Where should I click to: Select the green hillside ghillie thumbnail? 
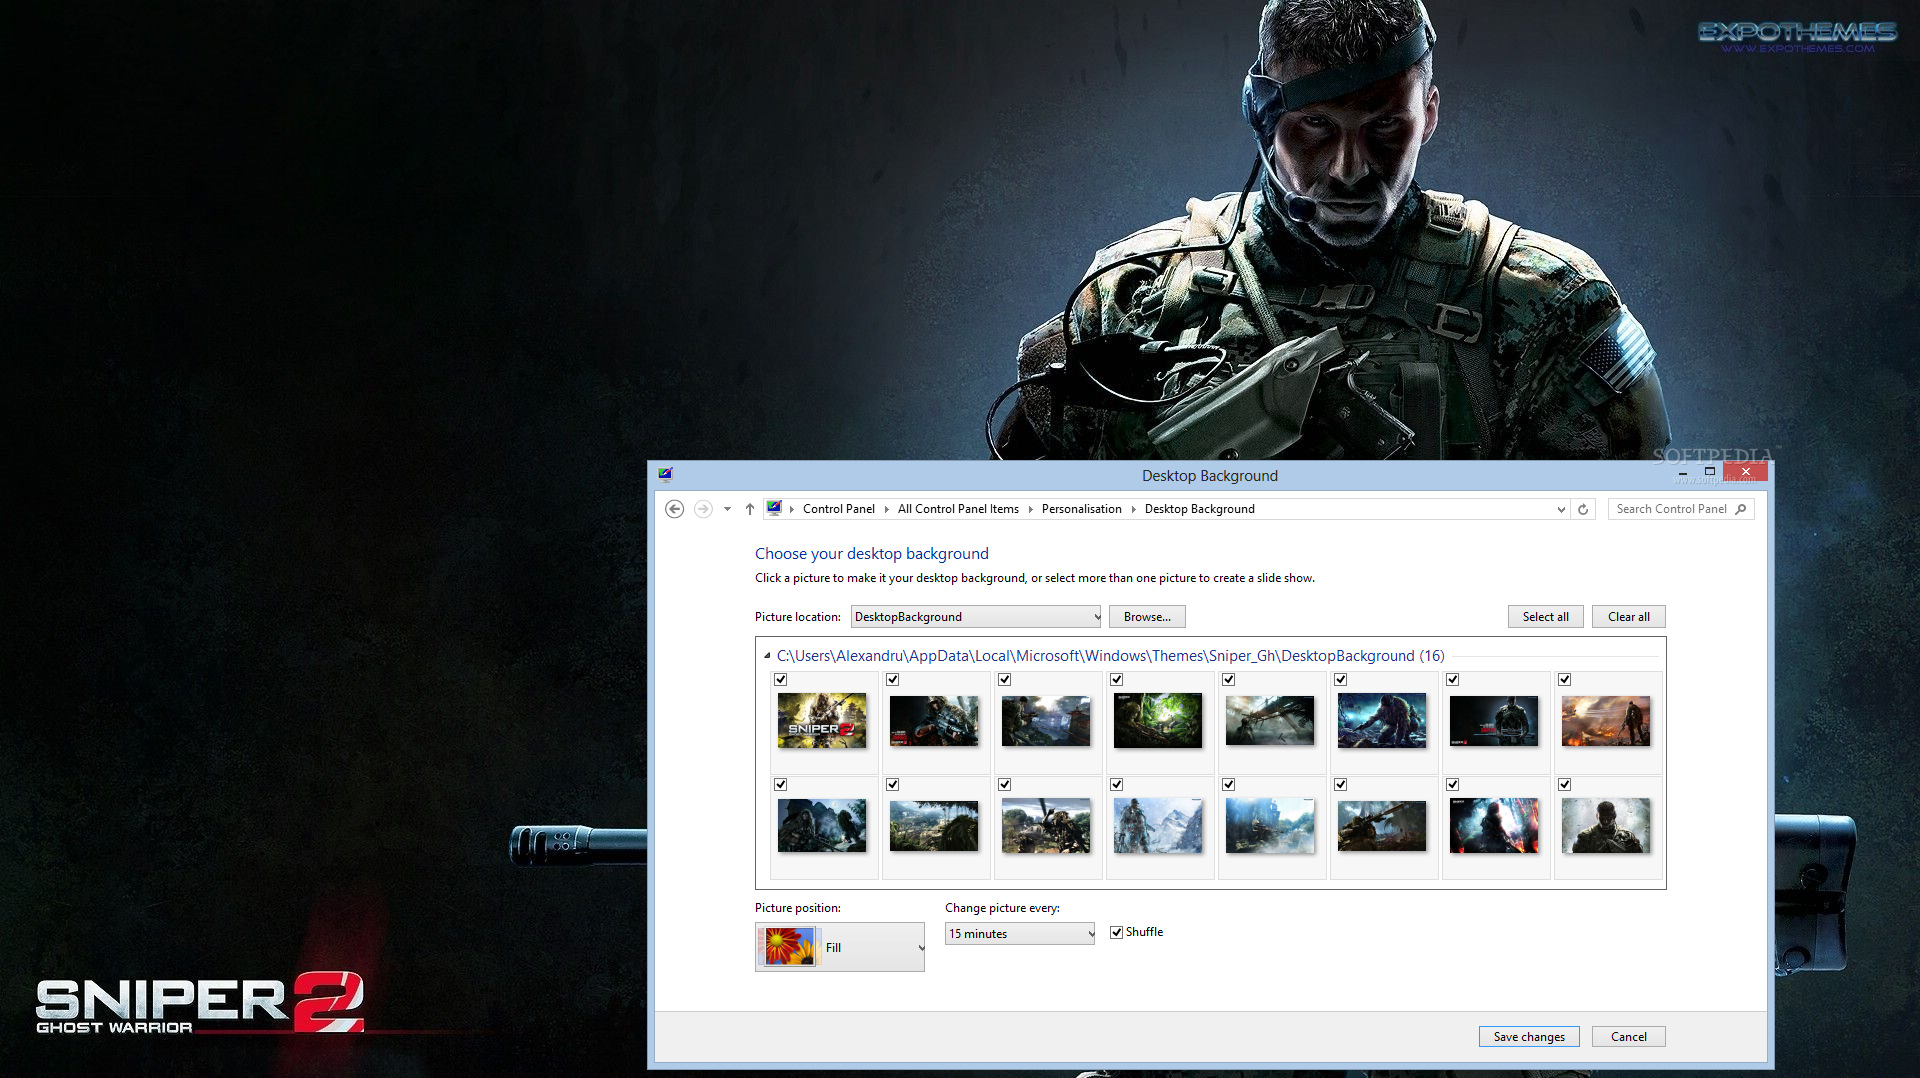934,826
